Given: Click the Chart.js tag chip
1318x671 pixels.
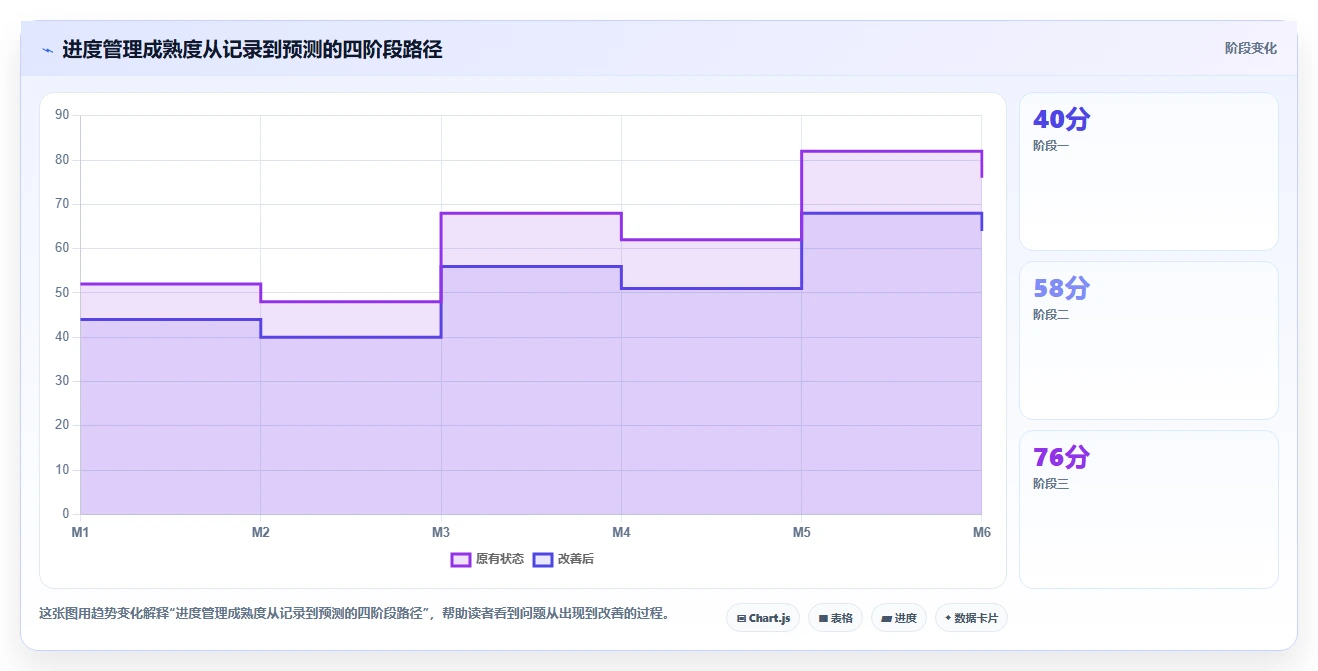Looking at the screenshot, I should [x=763, y=618].
